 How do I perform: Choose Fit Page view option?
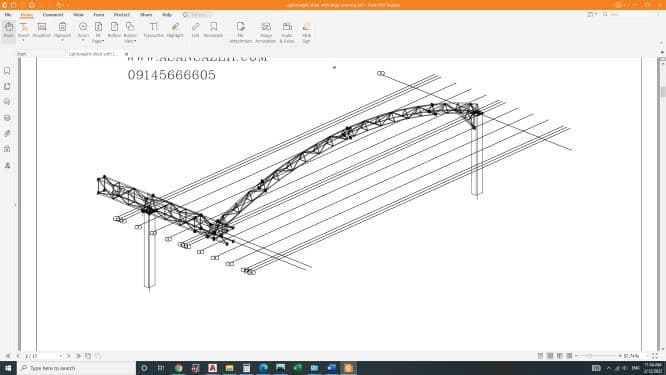[x=98, y=32]
